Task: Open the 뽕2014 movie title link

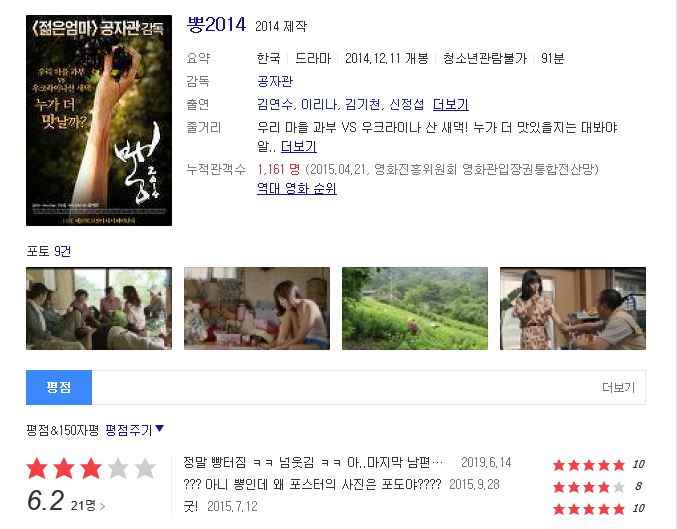Action: [x=216, y=25]
